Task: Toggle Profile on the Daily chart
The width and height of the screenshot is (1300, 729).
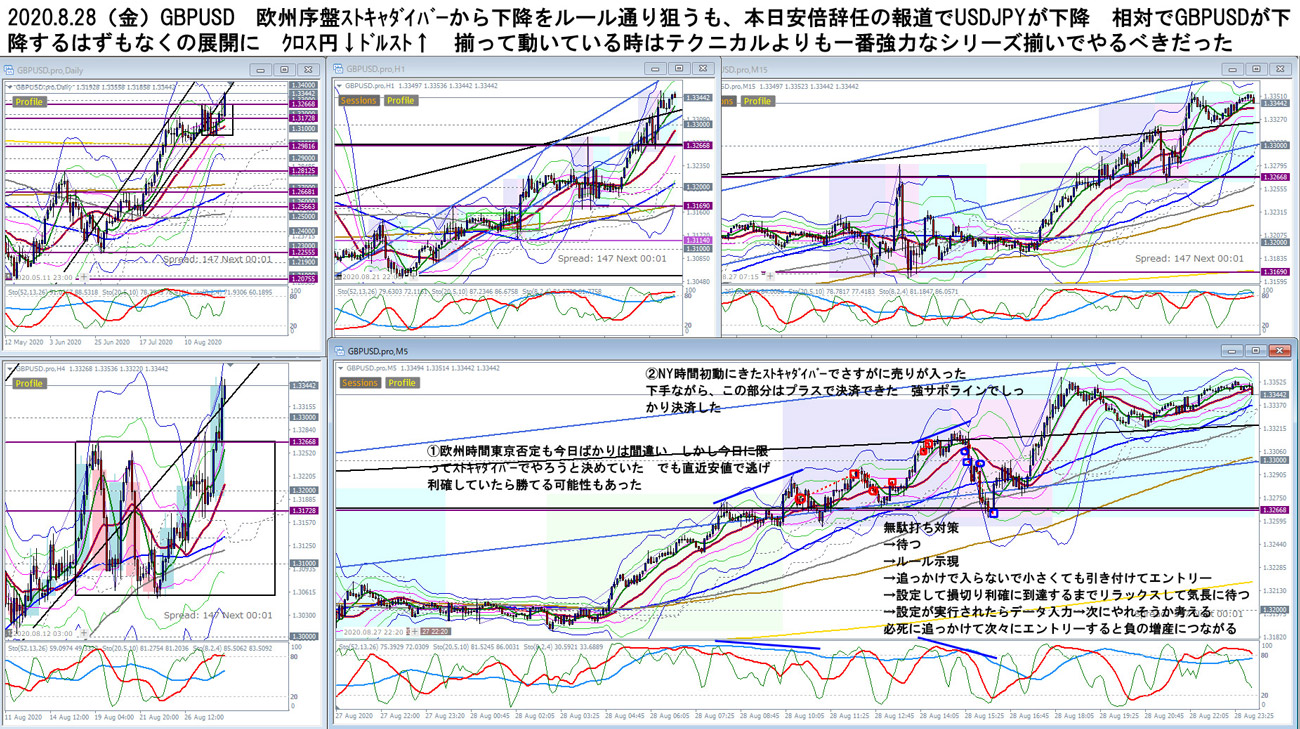Action: point(29,101)
